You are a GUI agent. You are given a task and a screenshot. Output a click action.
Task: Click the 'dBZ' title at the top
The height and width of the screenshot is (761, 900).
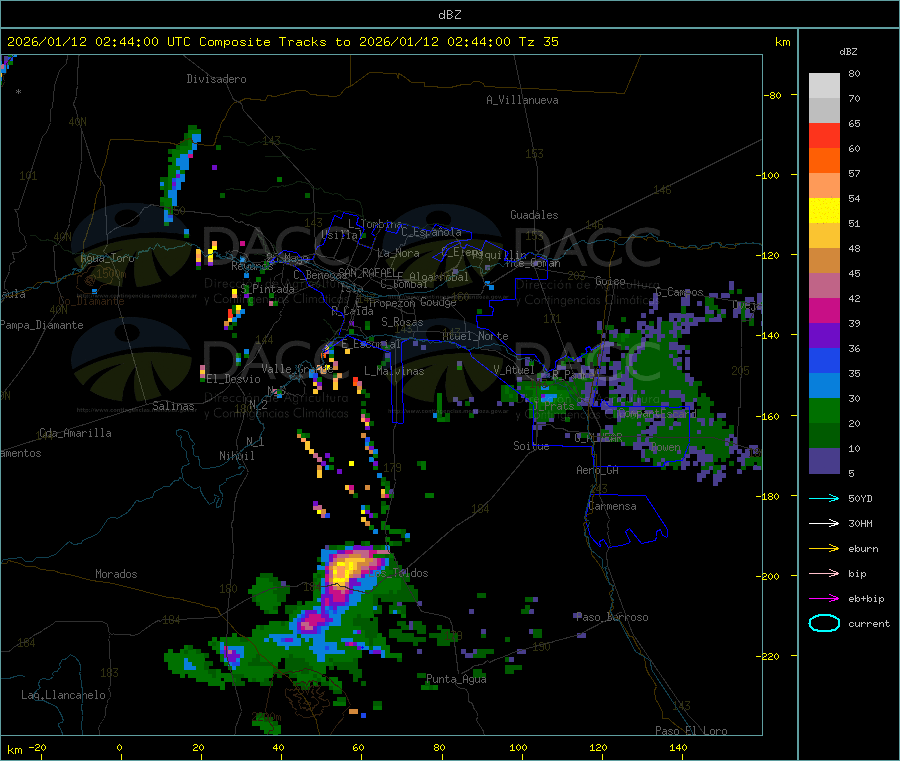[x=449, y=15]
